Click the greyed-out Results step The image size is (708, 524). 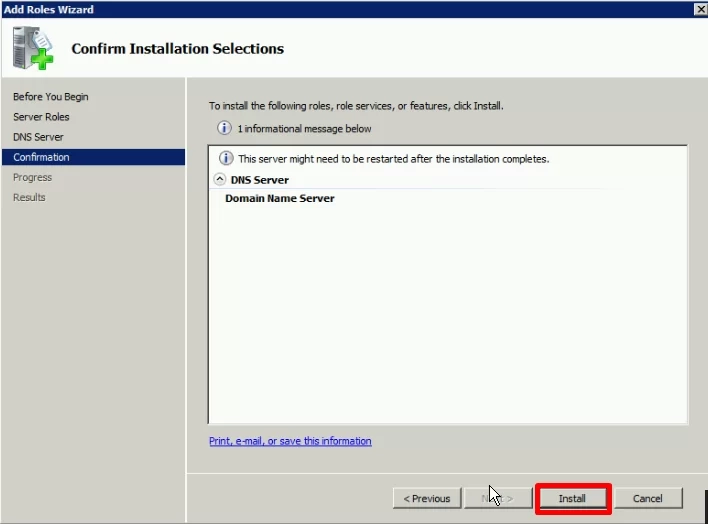tap(29, 197)
